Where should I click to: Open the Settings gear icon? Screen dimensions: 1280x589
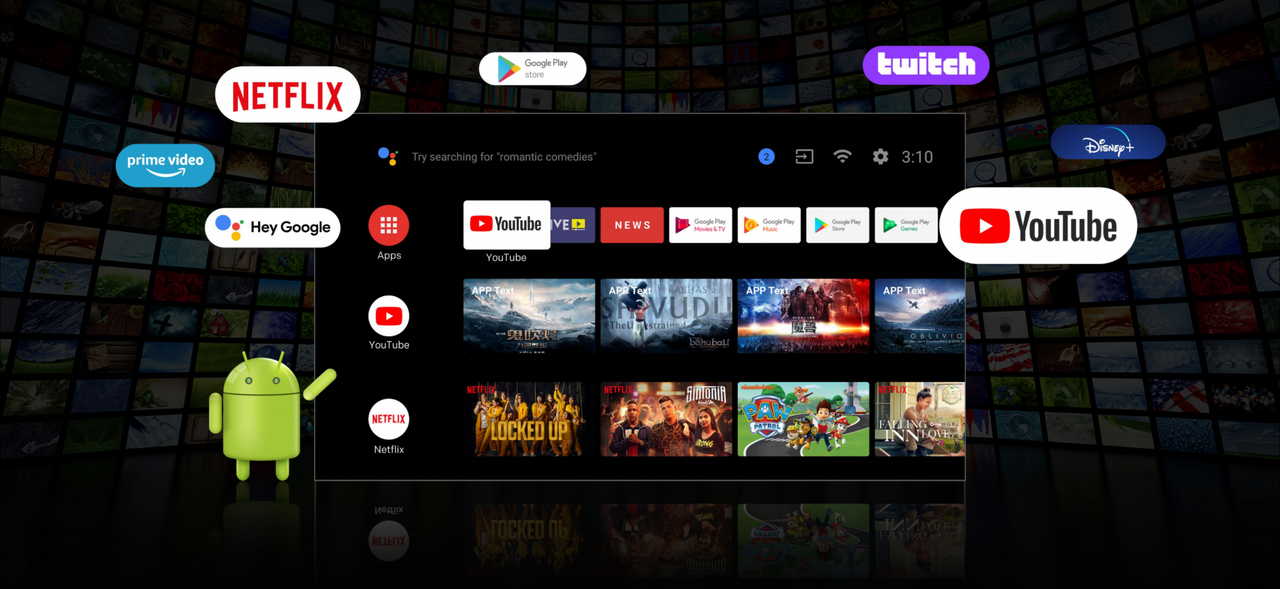(x=880, y=157)
